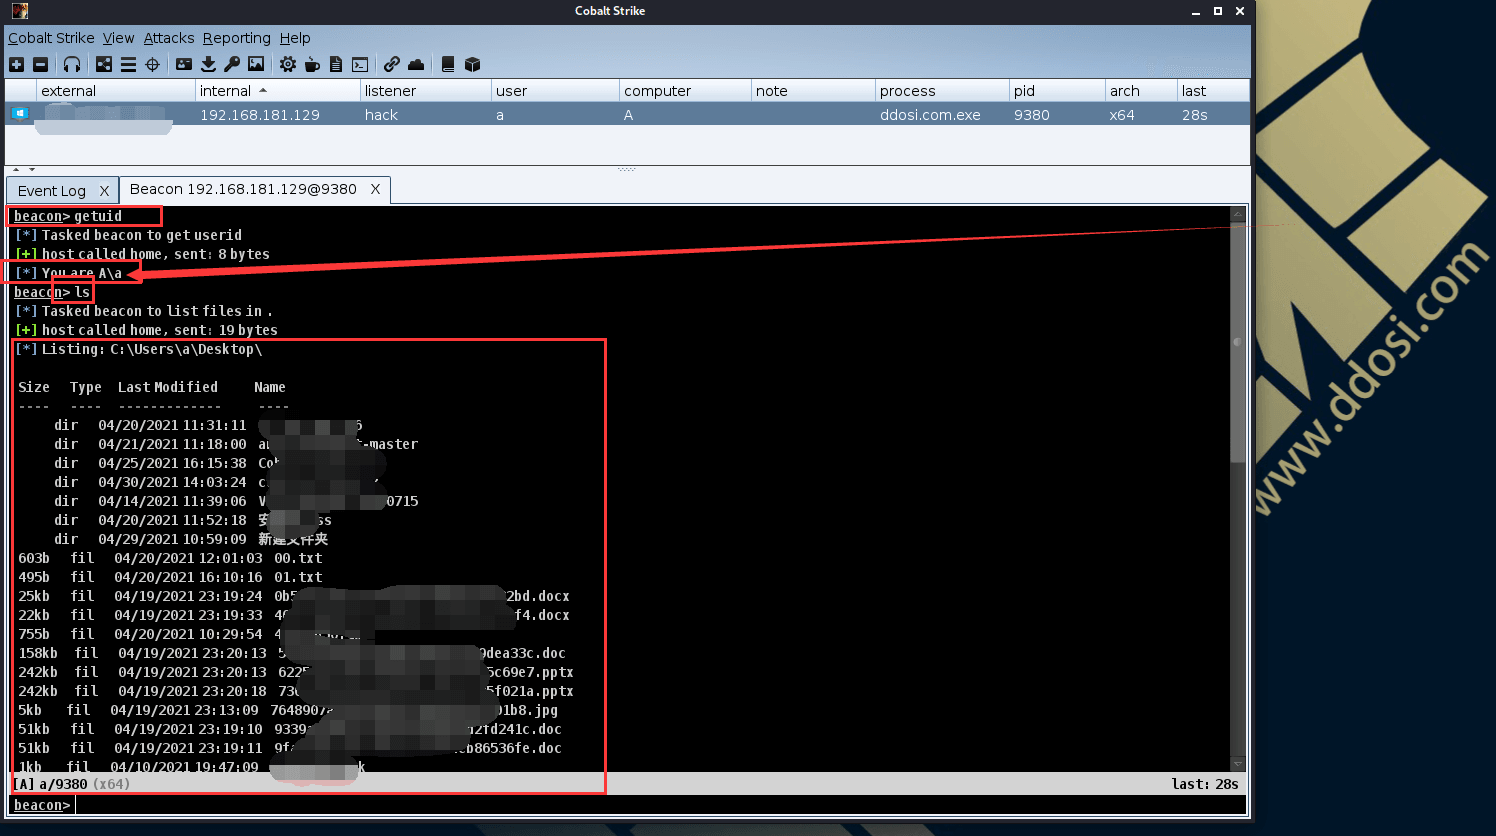This screenshot has height=836, width=1496.
Task: Click the terminal scripted web delivery icon
Action: 360,64
